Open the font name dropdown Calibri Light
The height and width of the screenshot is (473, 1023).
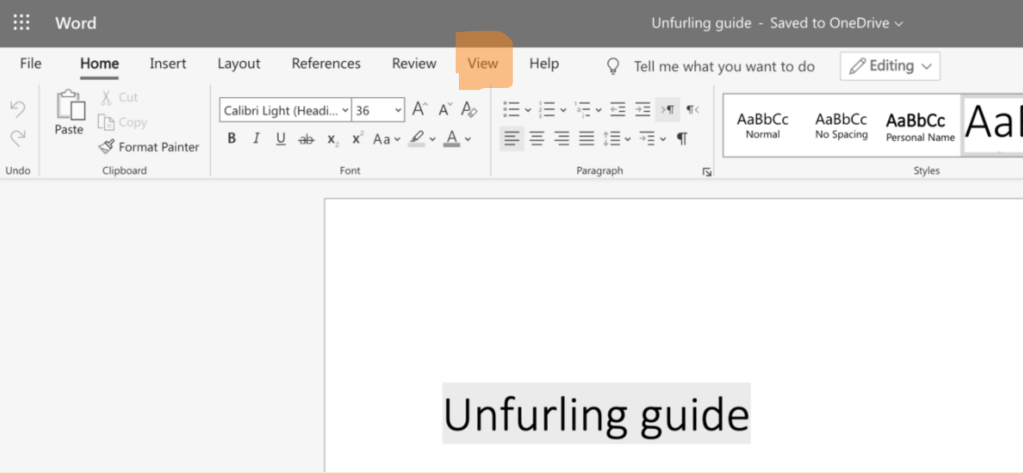[x=285, y=110]
